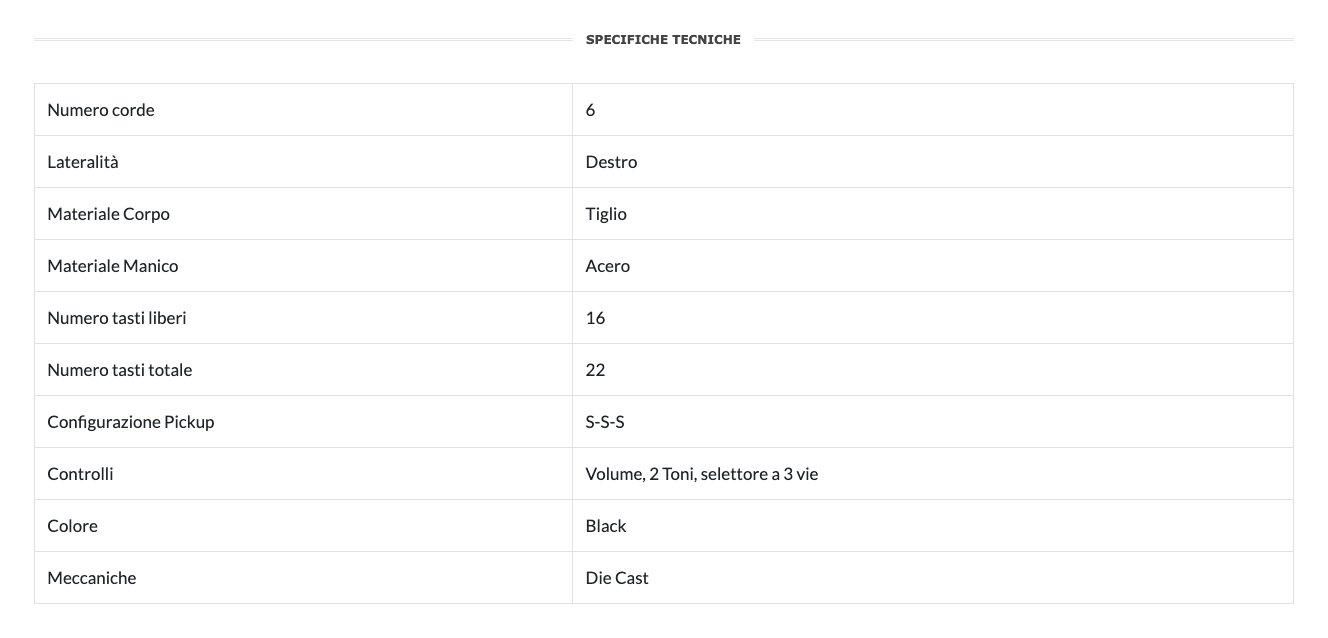
Task: Select the "Numero tasti totale" label
Action: click(x=120, y=370)
